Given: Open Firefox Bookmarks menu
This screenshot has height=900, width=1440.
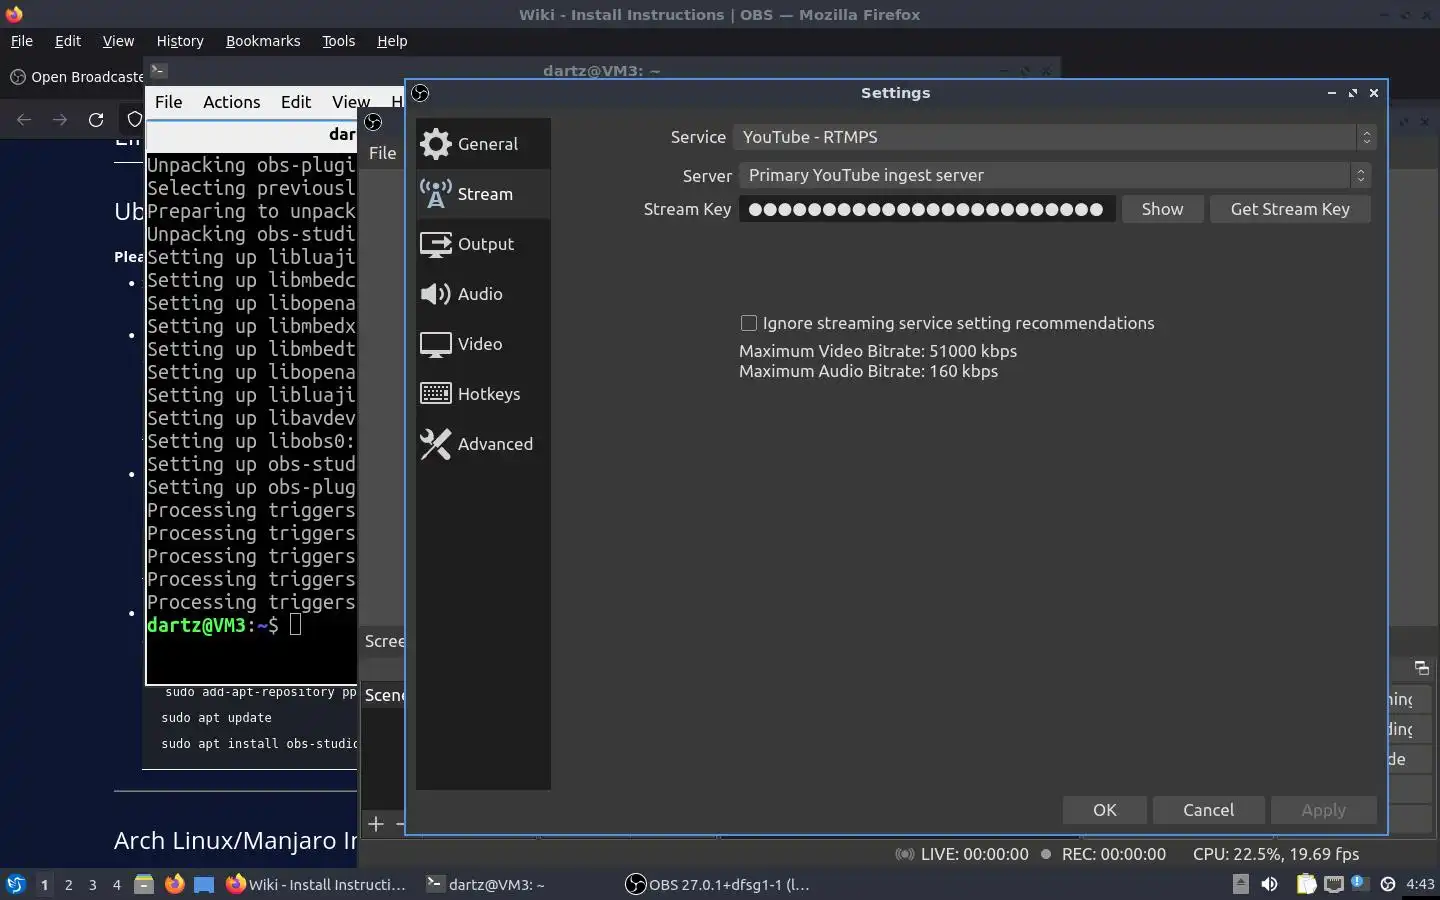Looking at the screenshot, I should click(263, 41).
